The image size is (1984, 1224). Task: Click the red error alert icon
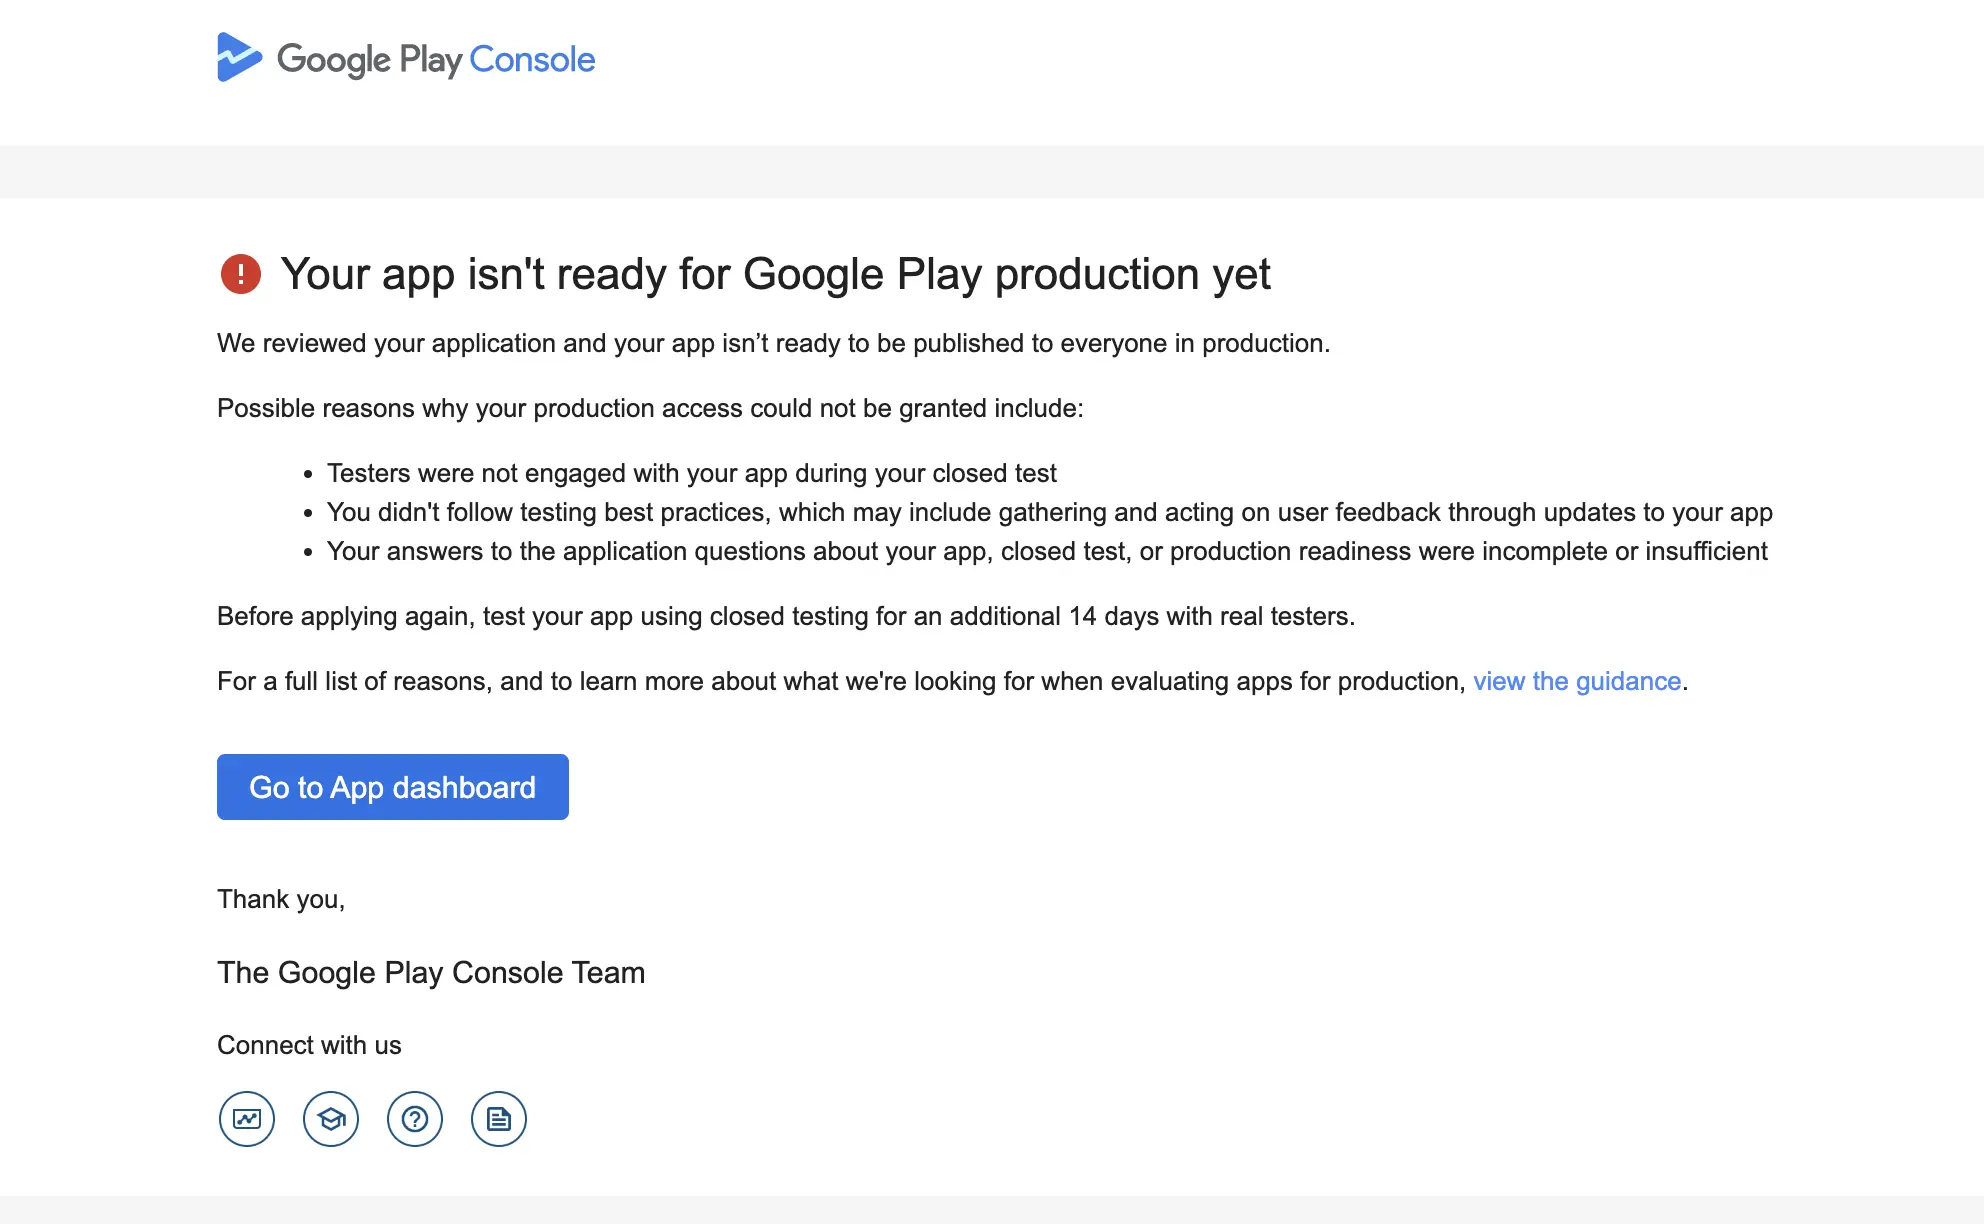(x=241, y=274)
